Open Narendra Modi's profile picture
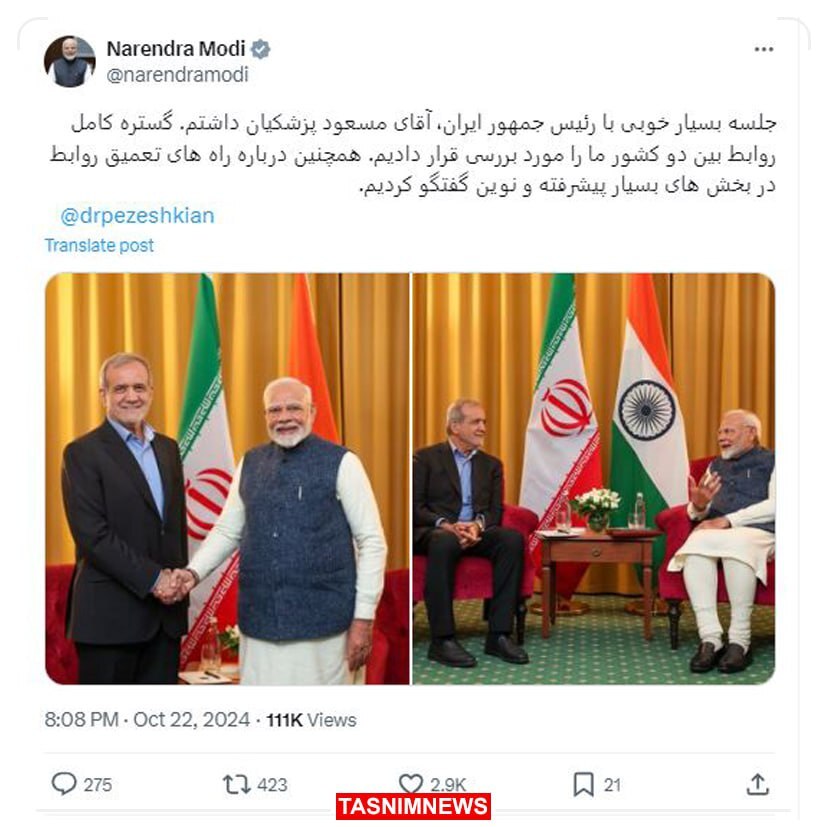Image resolution: width=827 pixels, height=827 pixels. click(x=70, y=61)
